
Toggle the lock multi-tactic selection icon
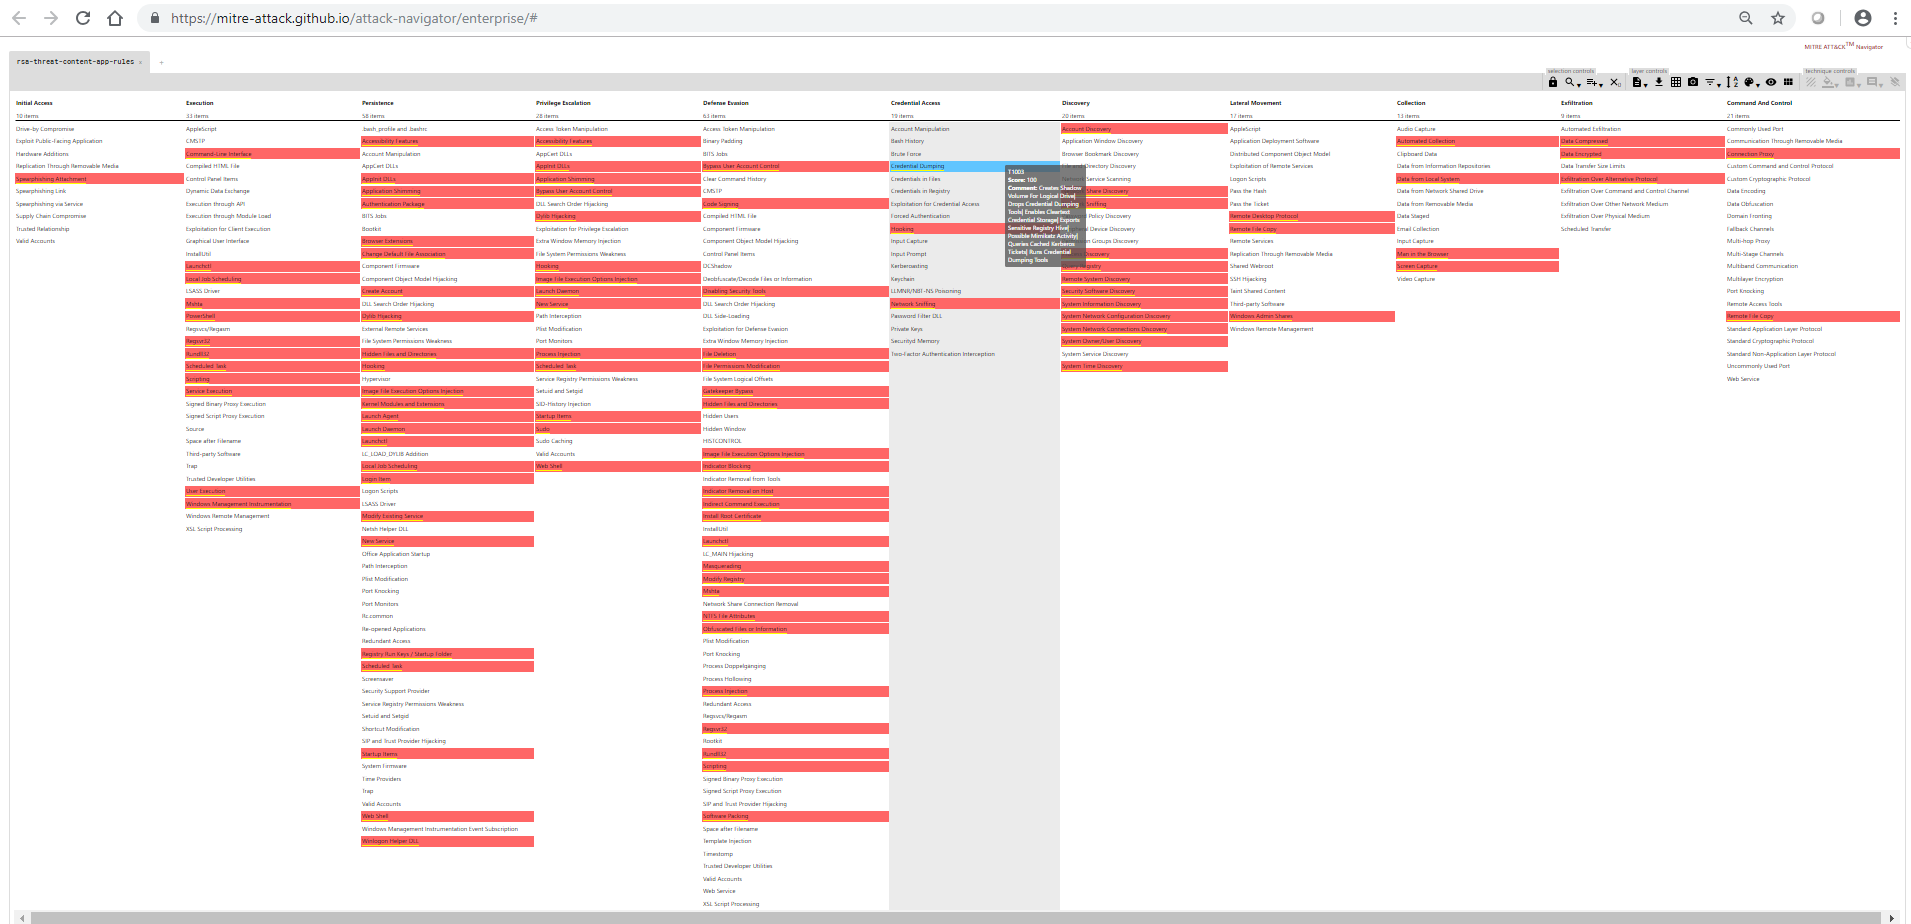tap(1553, 82)
